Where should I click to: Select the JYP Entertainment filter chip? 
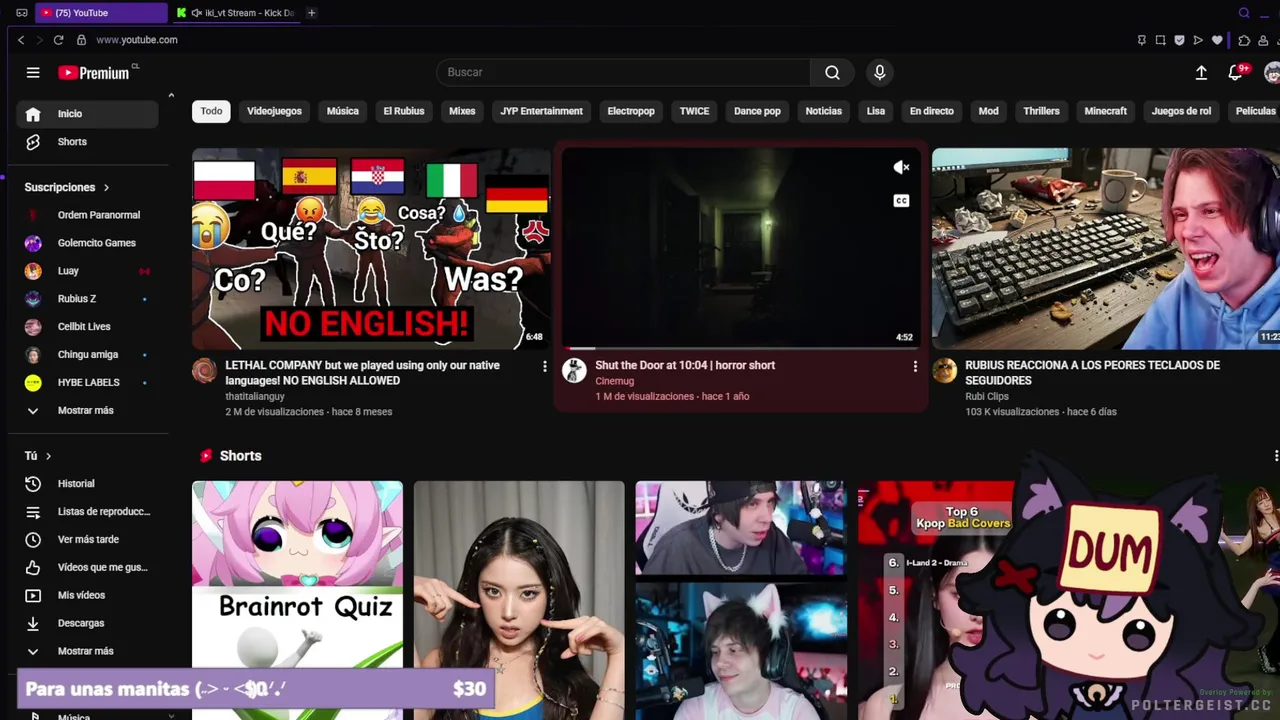pyautogui.click(x=541, y=111)
